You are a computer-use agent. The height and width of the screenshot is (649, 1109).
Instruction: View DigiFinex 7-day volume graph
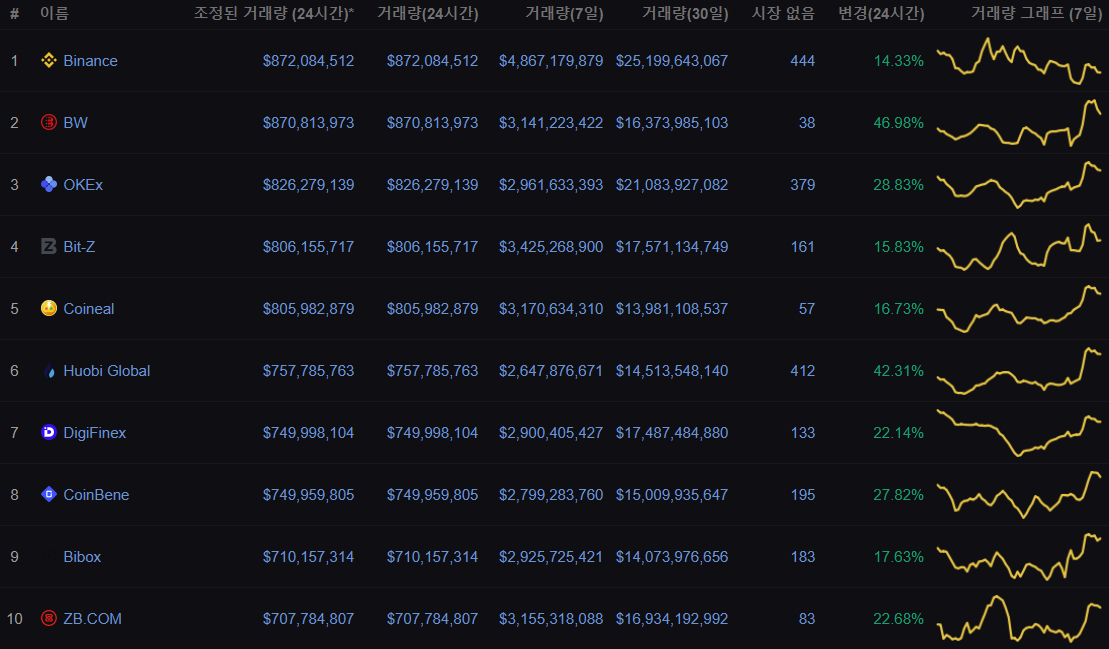(x=1019, y=433)
